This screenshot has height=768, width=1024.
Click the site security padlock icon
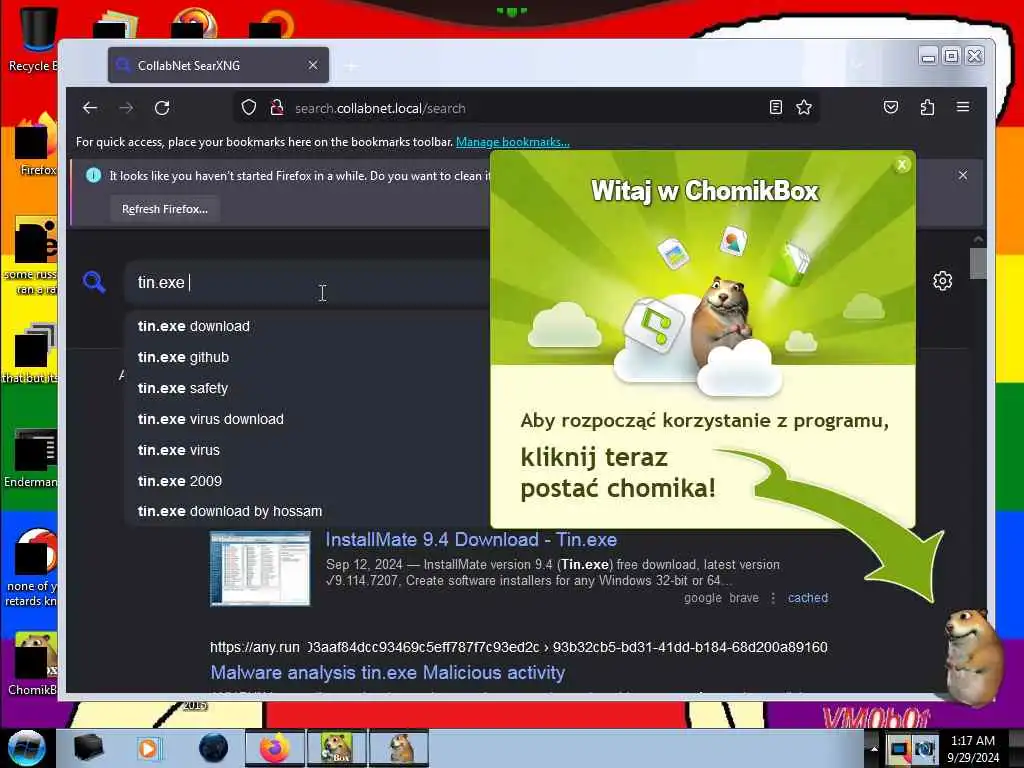277,107
